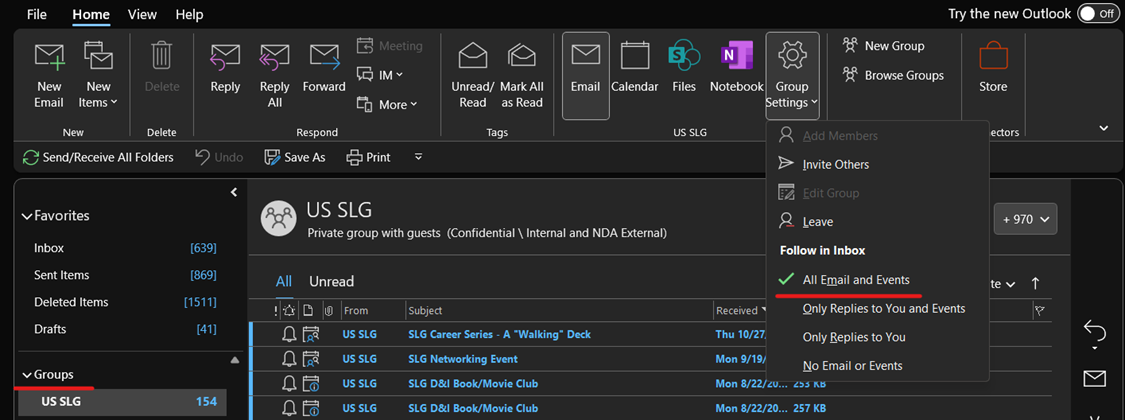The image size is (1125, 420).
Task: Click the Forward message icon
Action: tap(324, 58)
